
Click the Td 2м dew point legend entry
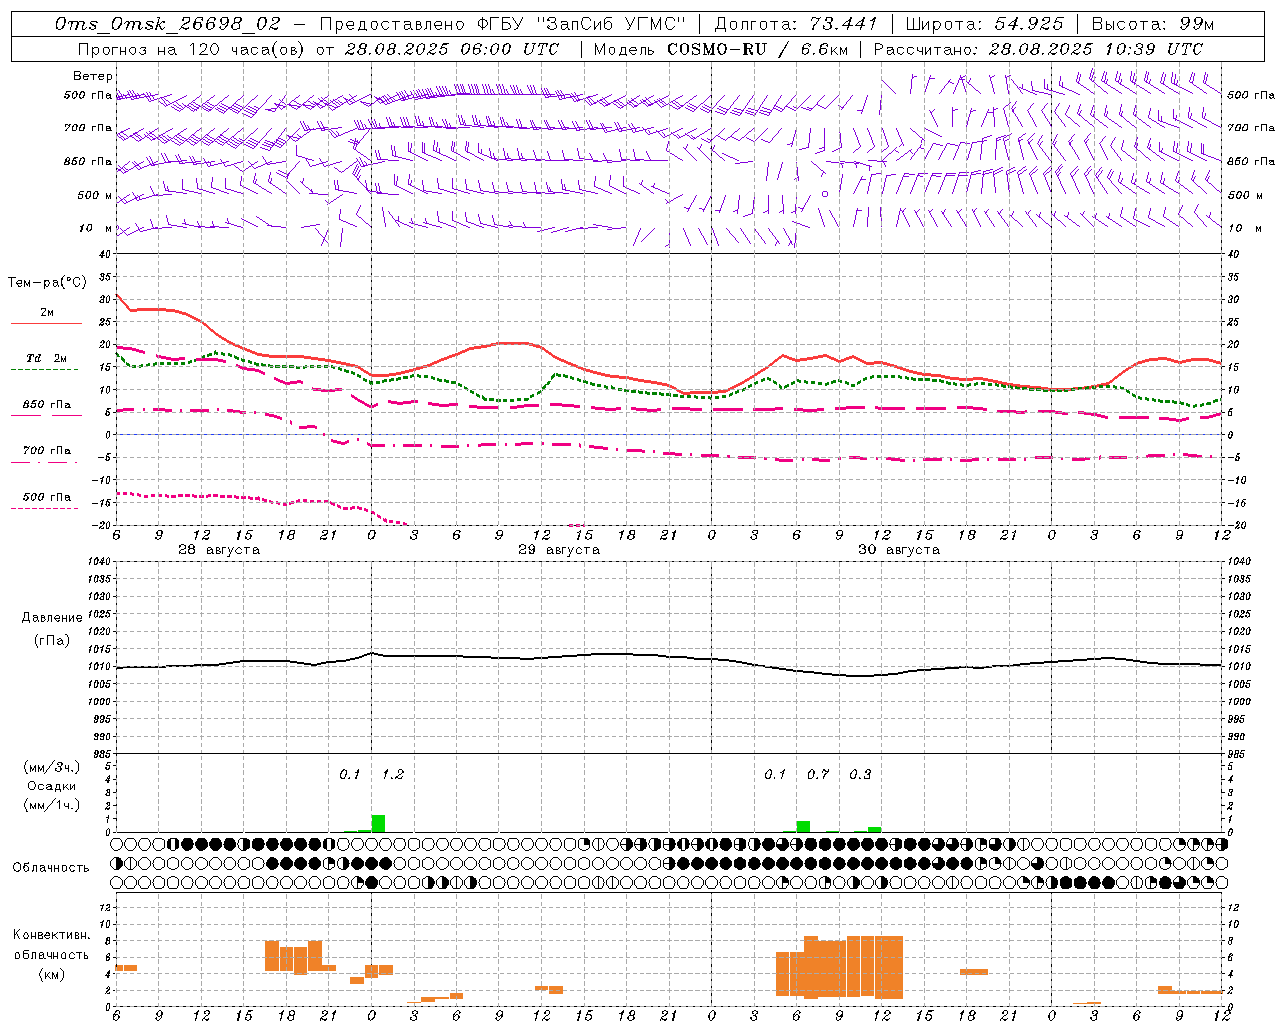pyautogui.click(x=46, y=358)
